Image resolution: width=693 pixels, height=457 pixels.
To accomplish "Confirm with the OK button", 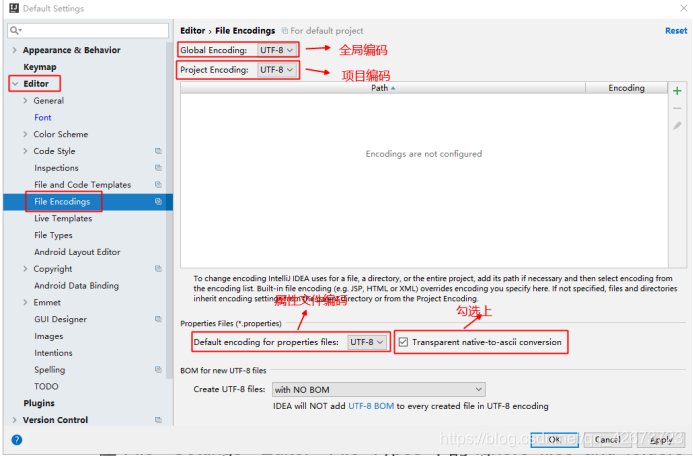I will pos(554,439).
